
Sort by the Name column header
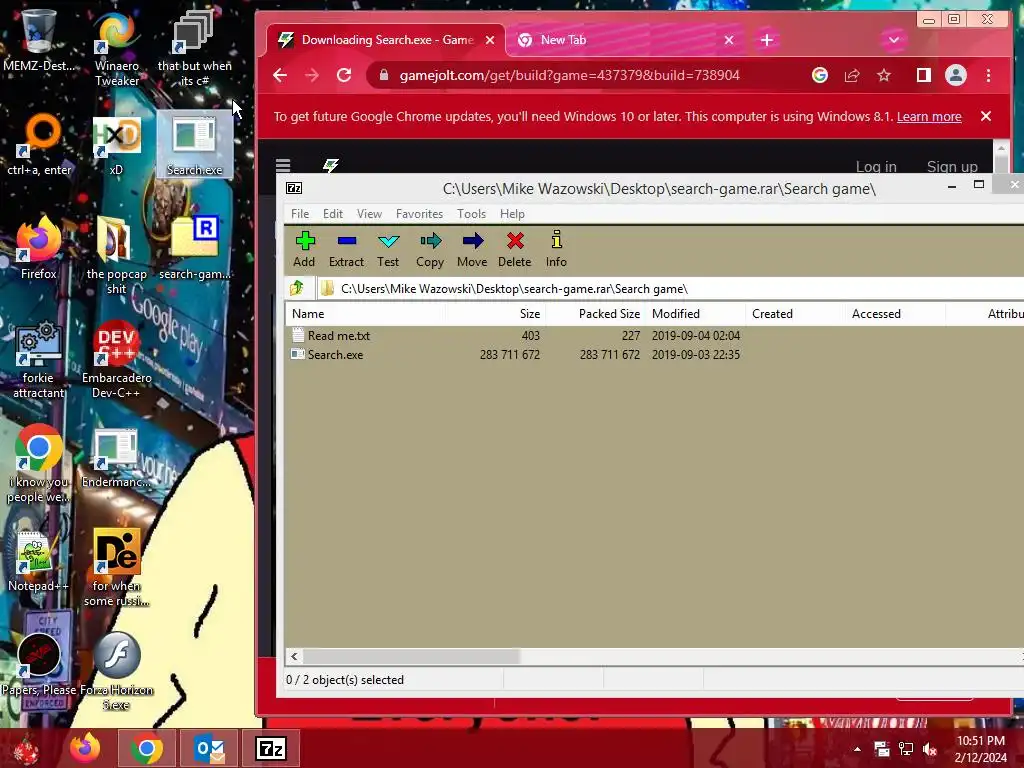(x=366, y=313)
